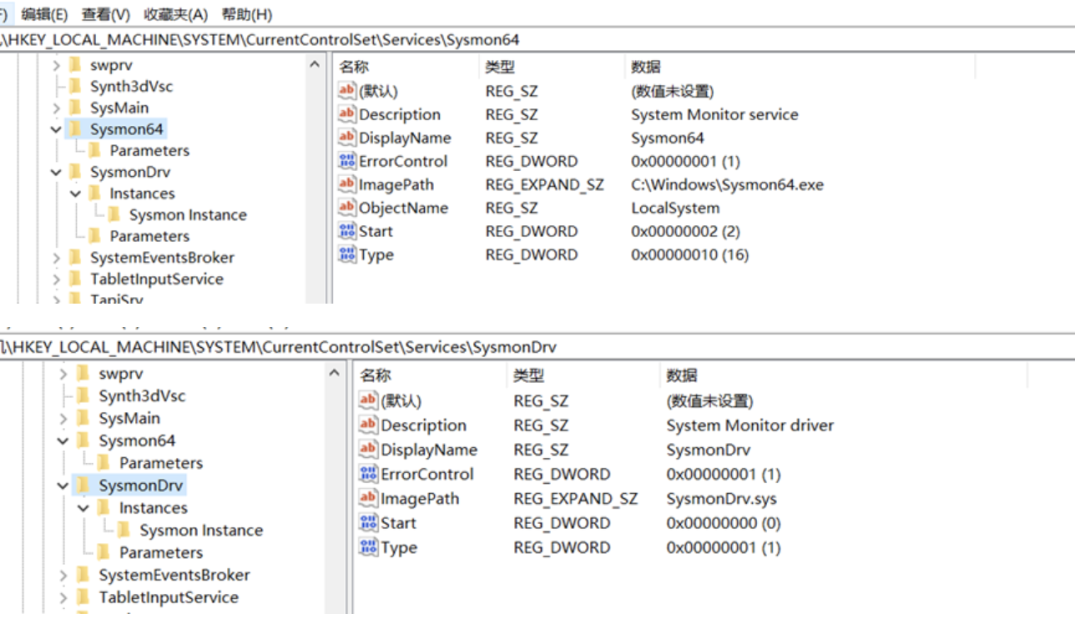Expand the SystemEventsBroker key in the top tree
The image size is (1080, 634).
coord(56,257)
